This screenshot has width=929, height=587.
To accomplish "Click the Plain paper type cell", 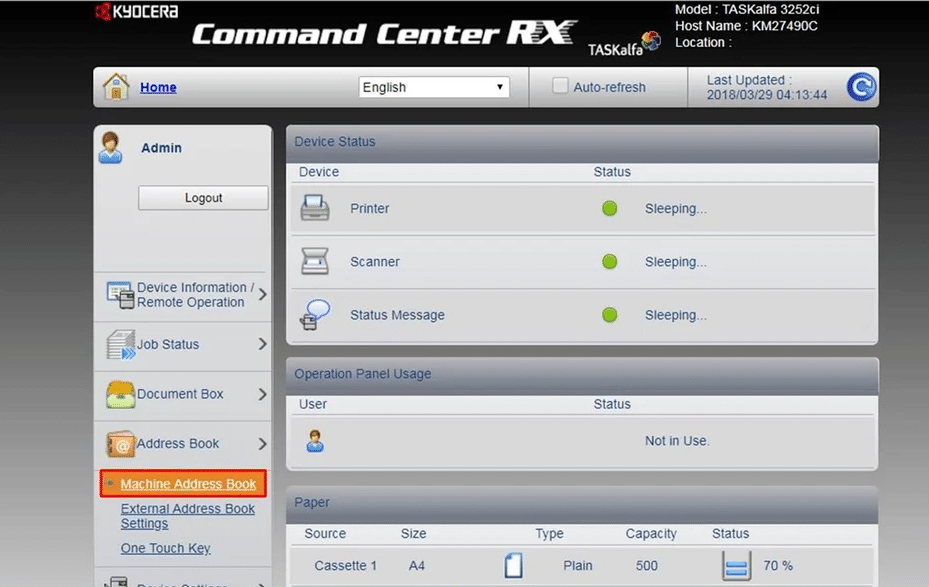I will pyautogui.click(x=578, y=566).
